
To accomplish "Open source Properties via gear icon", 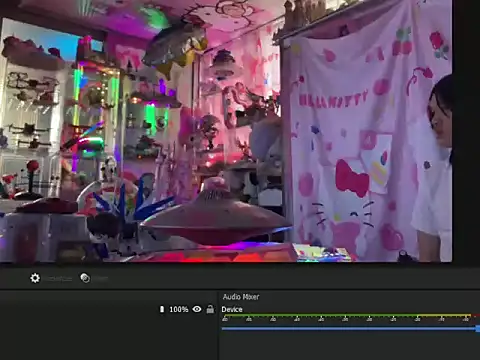I will [35, 278].
